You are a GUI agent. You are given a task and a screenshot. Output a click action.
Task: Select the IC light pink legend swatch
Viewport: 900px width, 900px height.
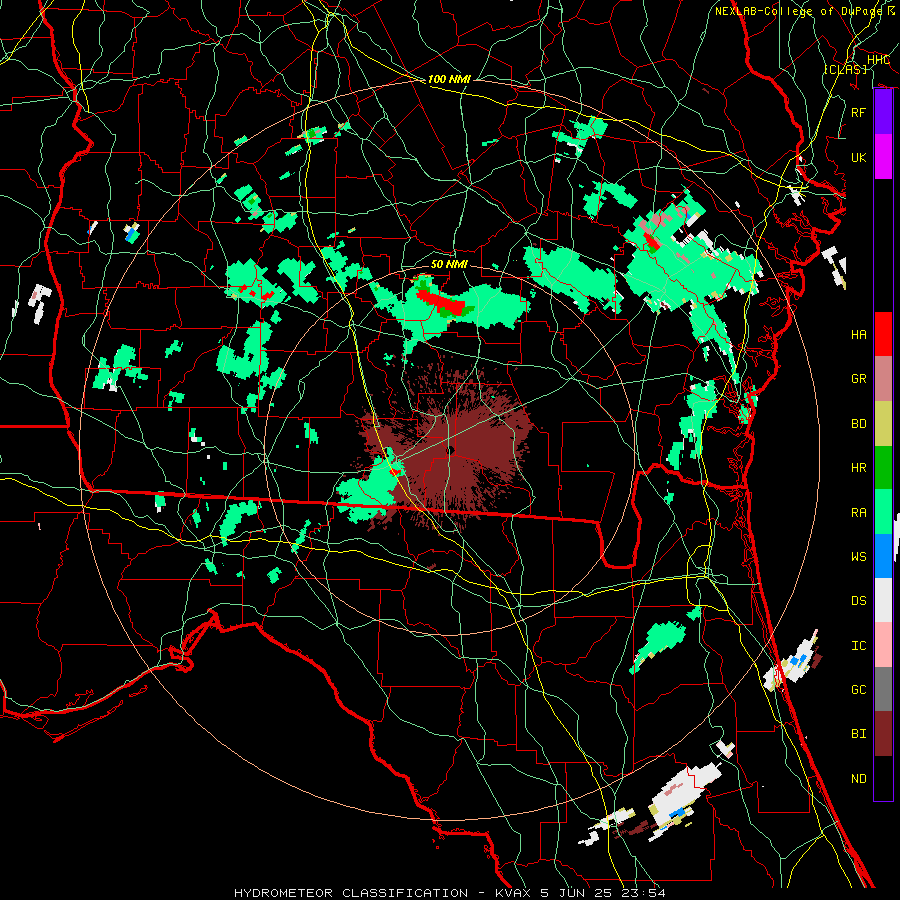[883, 645]
